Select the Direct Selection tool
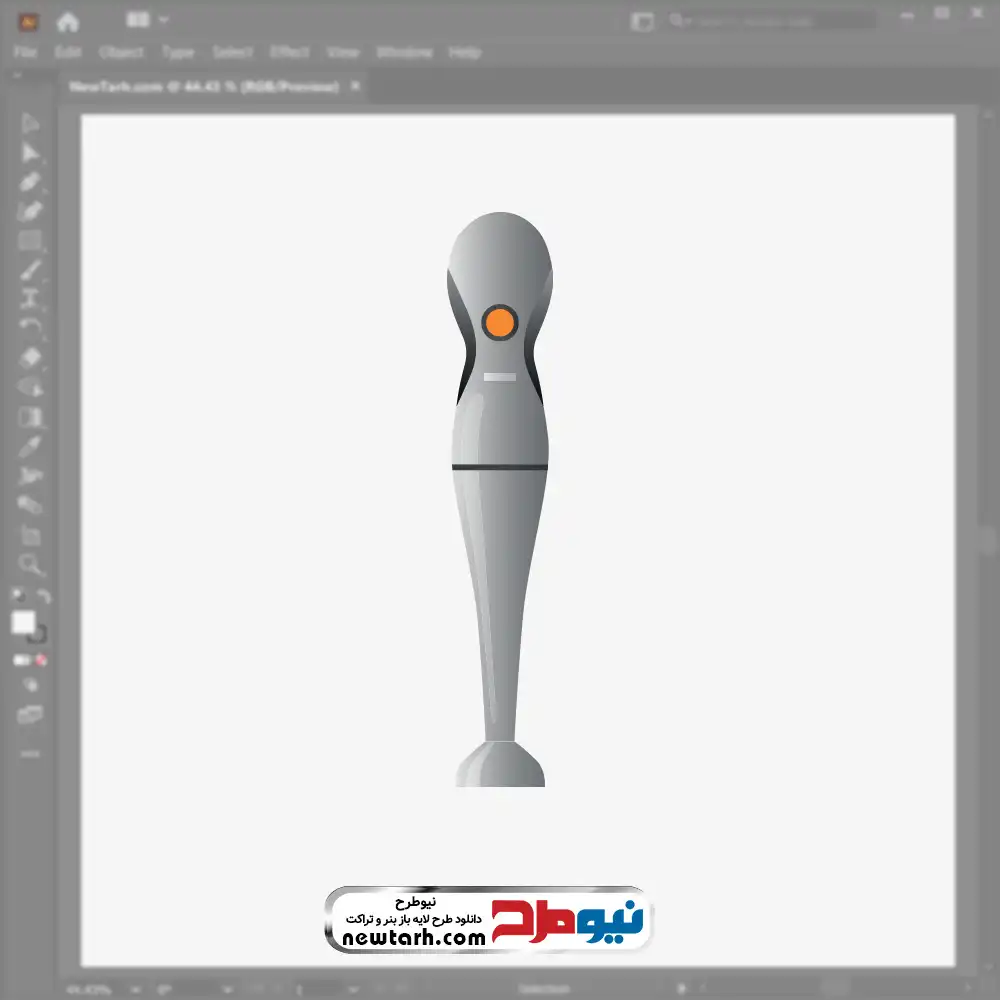Screen dimensions: 1000x1000 coord(30,153)
